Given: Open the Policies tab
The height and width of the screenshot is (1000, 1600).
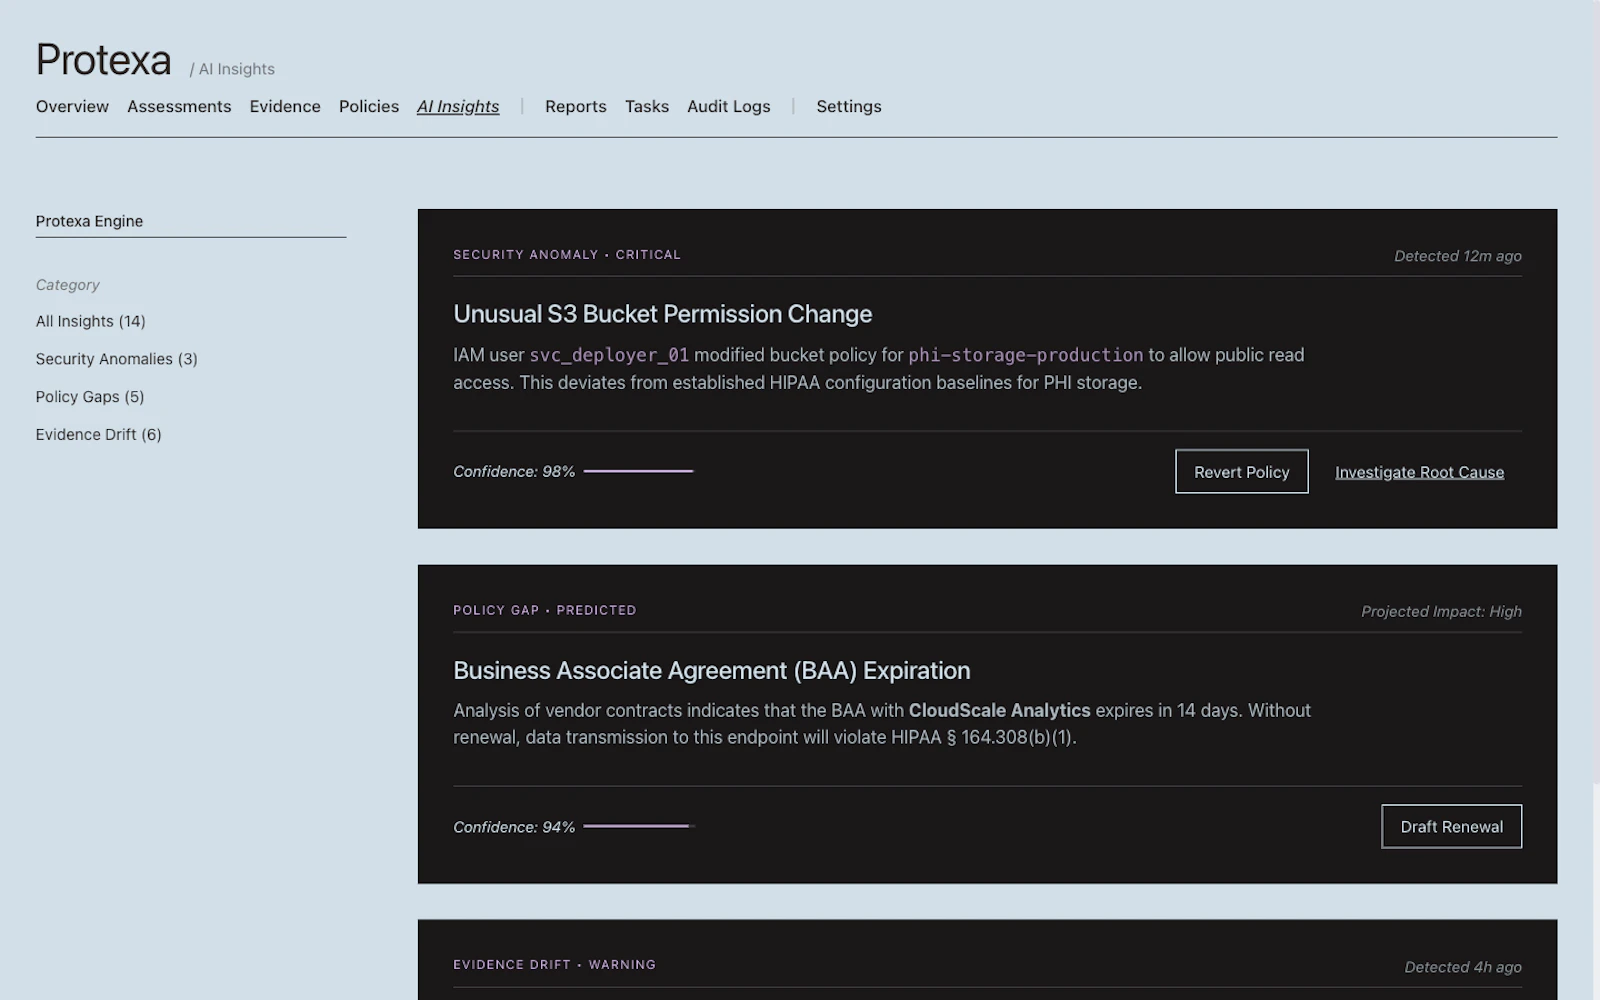Looking at the screenshot, I should point(369,106).
